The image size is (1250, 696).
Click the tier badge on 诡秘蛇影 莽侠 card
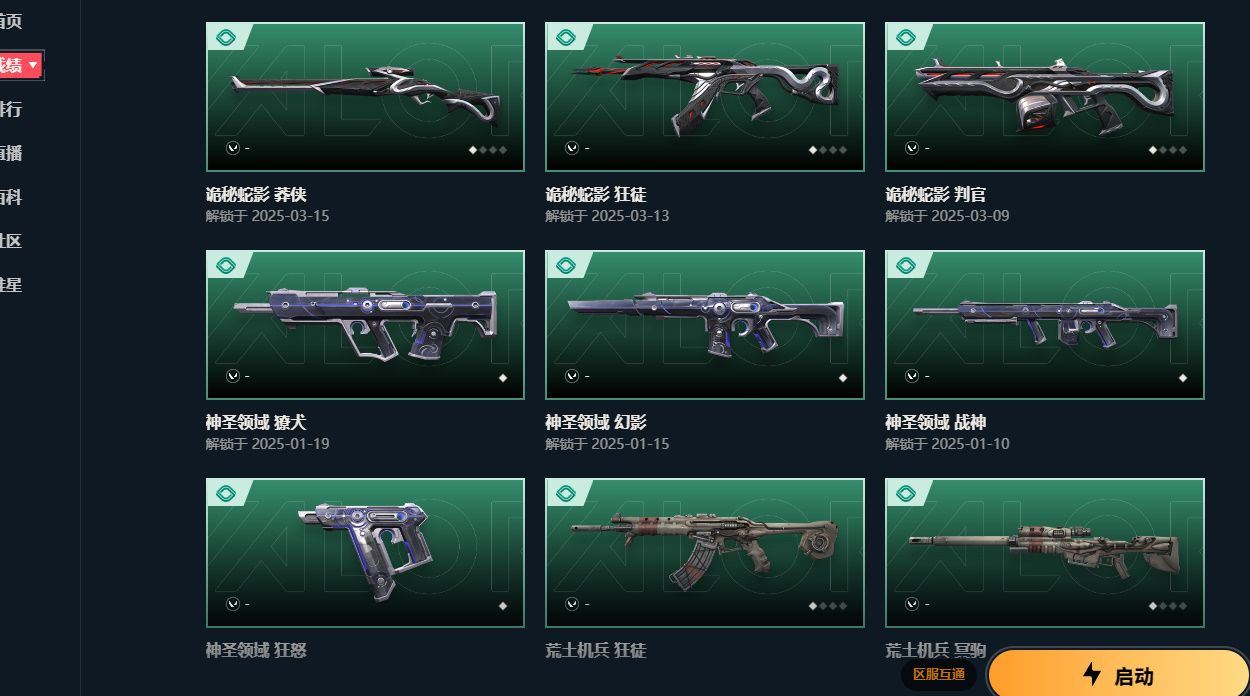(x=226, y=38)
